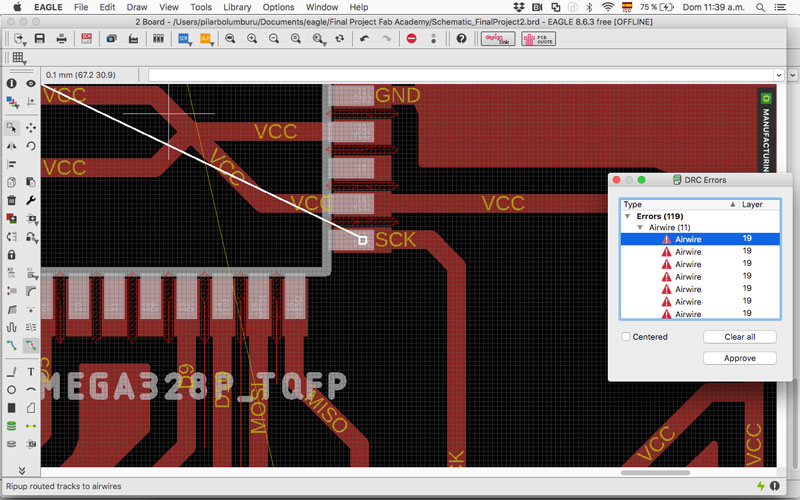The height and width of the screenshot is (500, 800).
Task: Open the Open-file dropdown arrow
Action: [x=24, y=43]
